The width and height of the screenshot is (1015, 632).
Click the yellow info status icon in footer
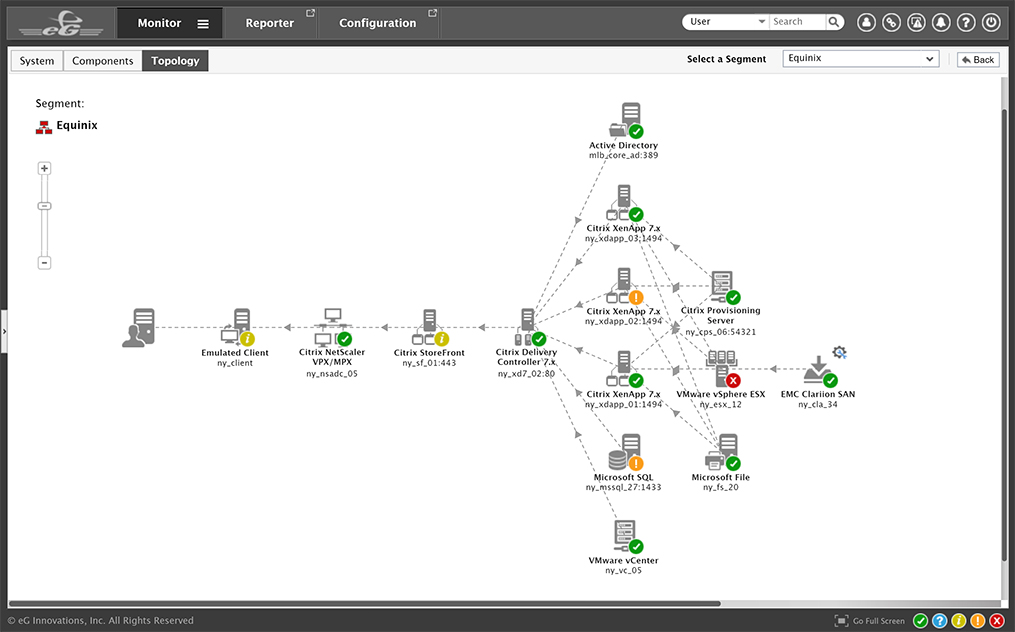point(959,621)
